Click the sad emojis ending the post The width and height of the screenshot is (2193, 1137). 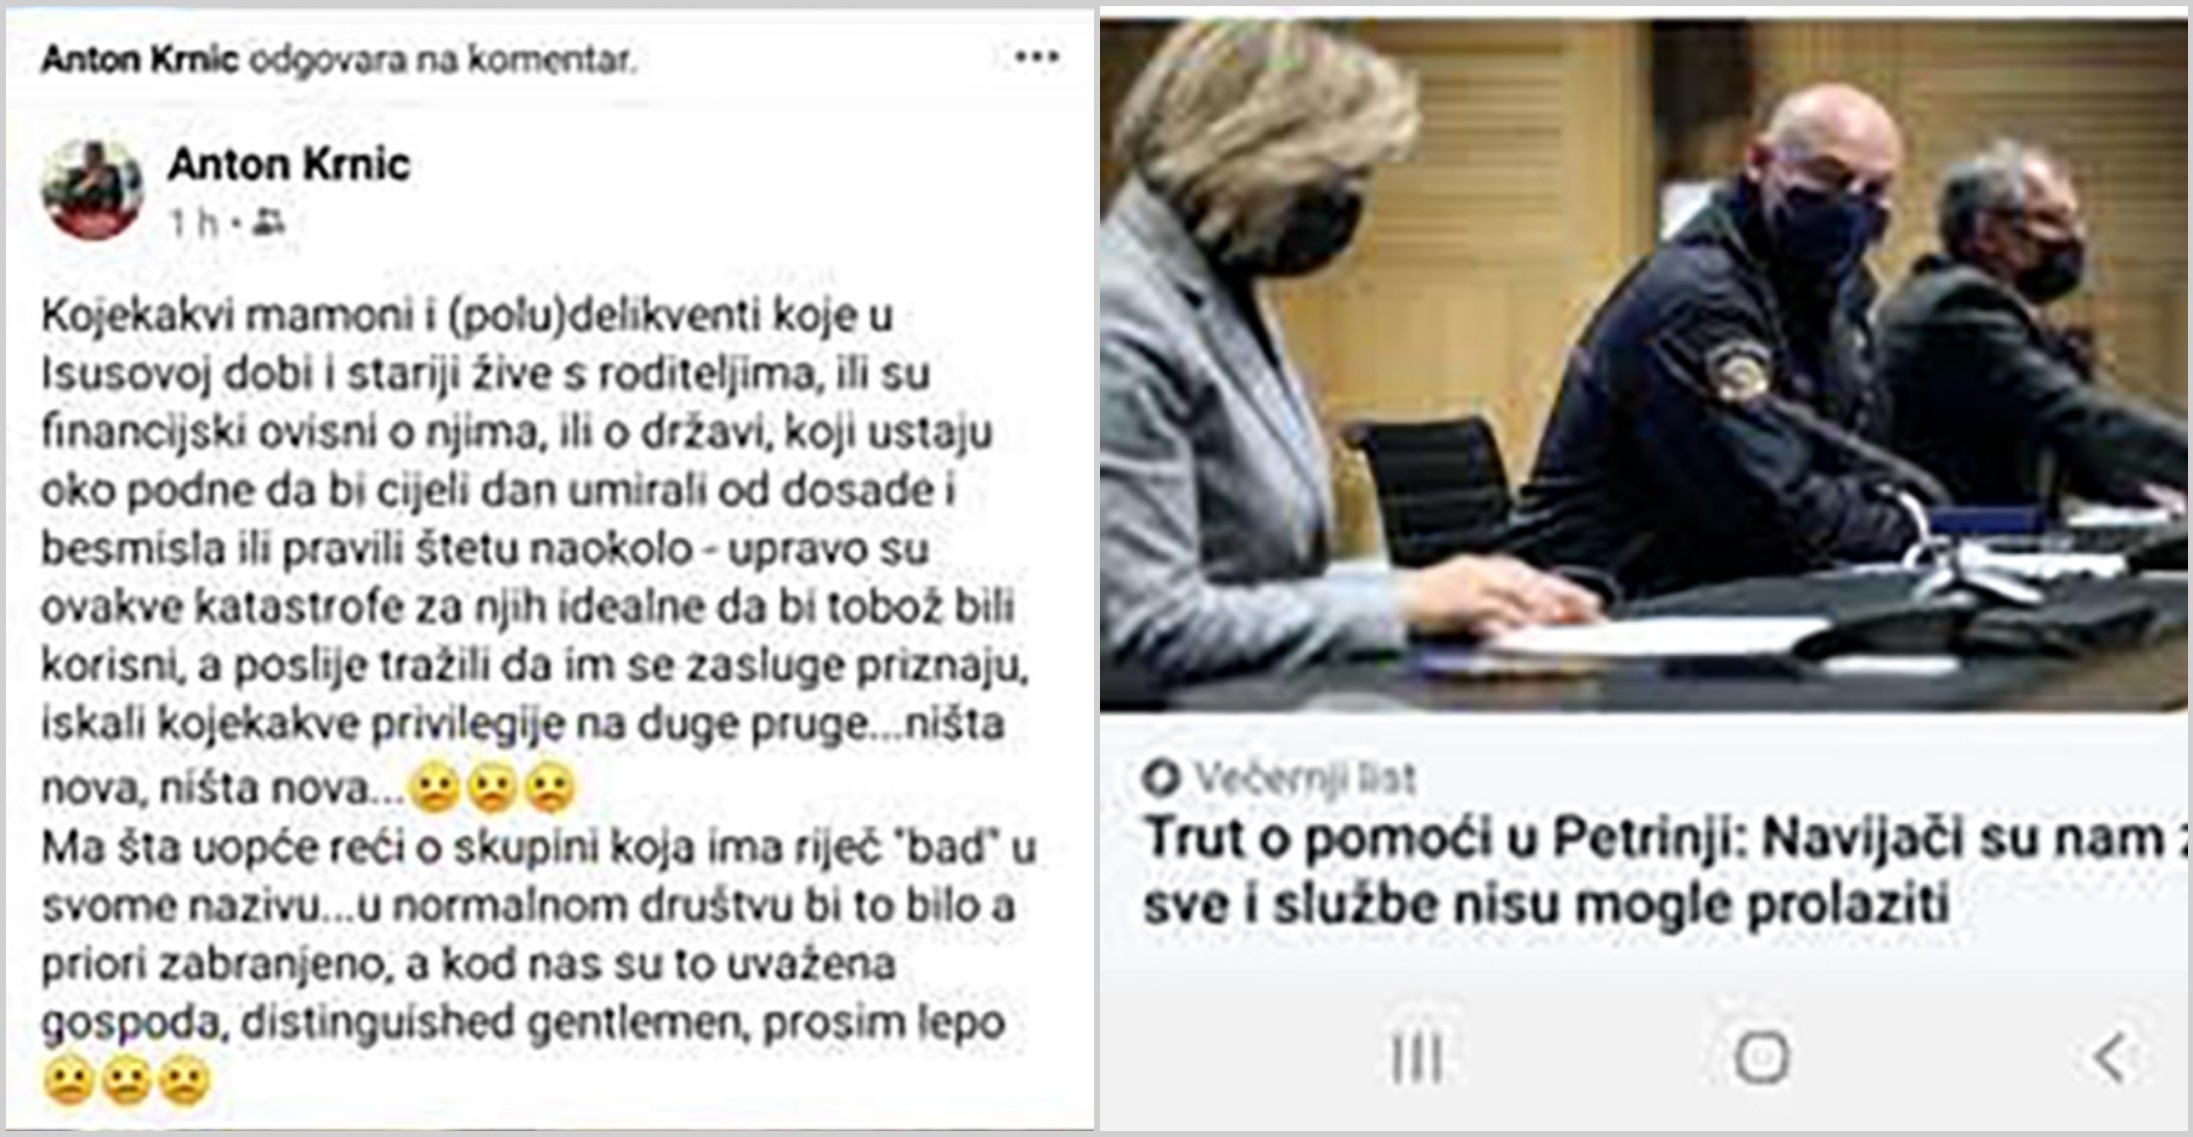127,1080
